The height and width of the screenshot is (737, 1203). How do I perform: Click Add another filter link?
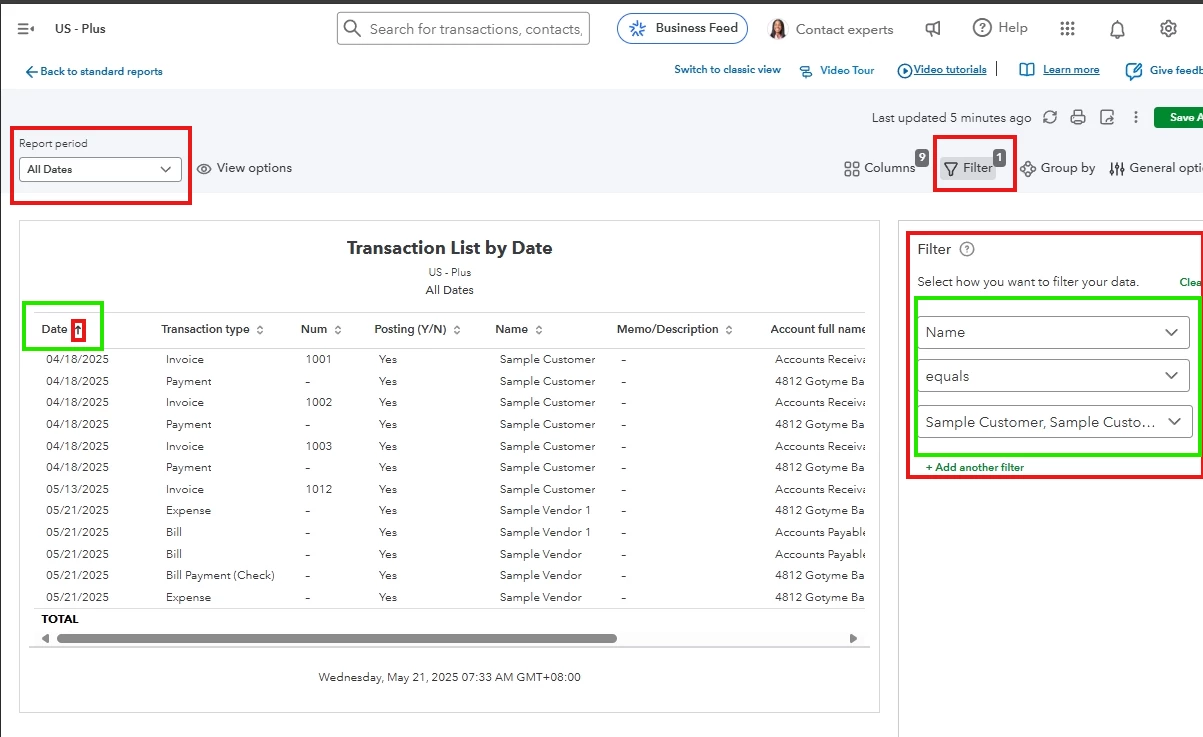tap(975, 467)
